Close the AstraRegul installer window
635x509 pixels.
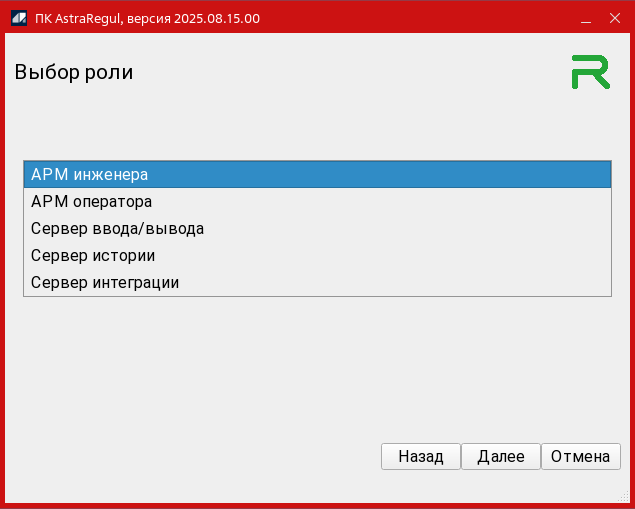tap(614, 18)
